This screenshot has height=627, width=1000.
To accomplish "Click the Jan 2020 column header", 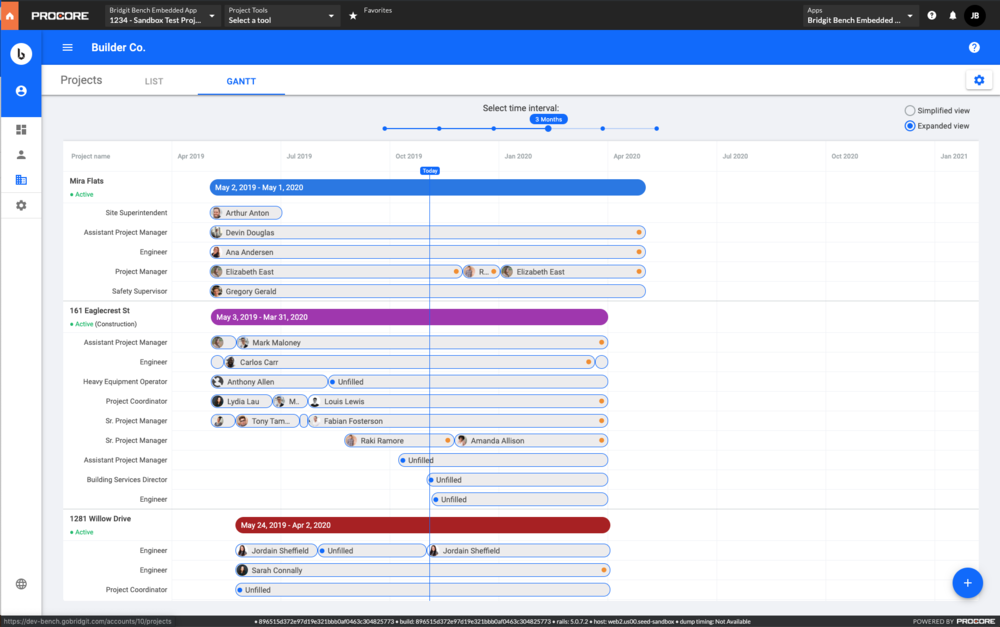I will (x=518, y=156).
